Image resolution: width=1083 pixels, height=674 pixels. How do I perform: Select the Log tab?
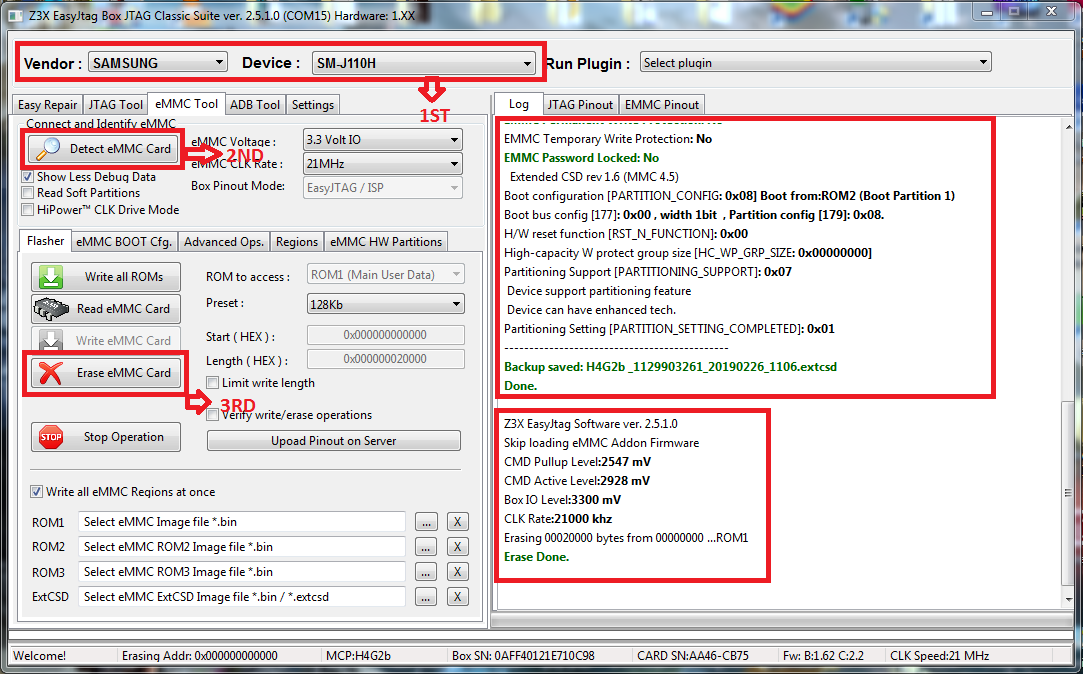tap(519, 104)
